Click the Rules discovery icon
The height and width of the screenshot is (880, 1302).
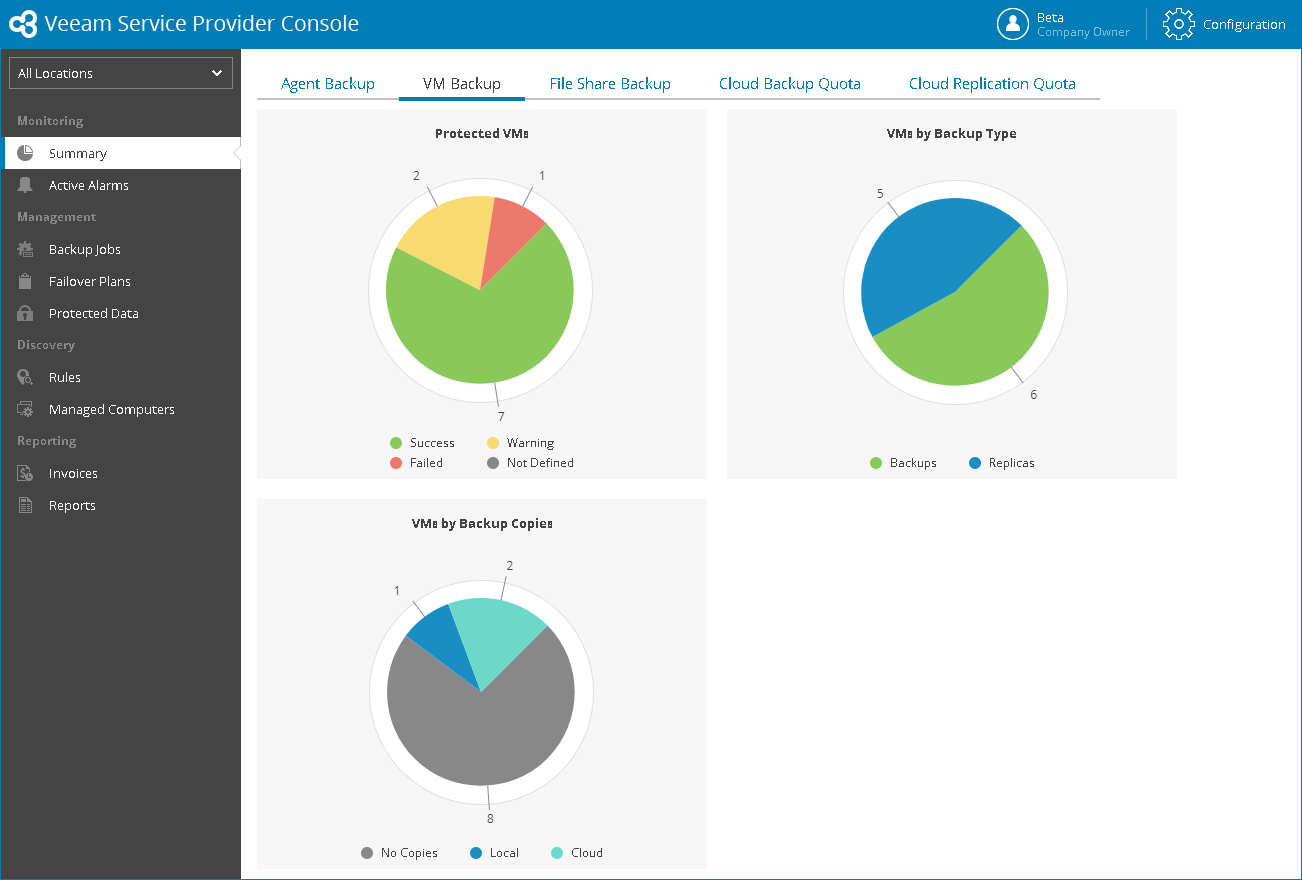[x=26, y=377]
